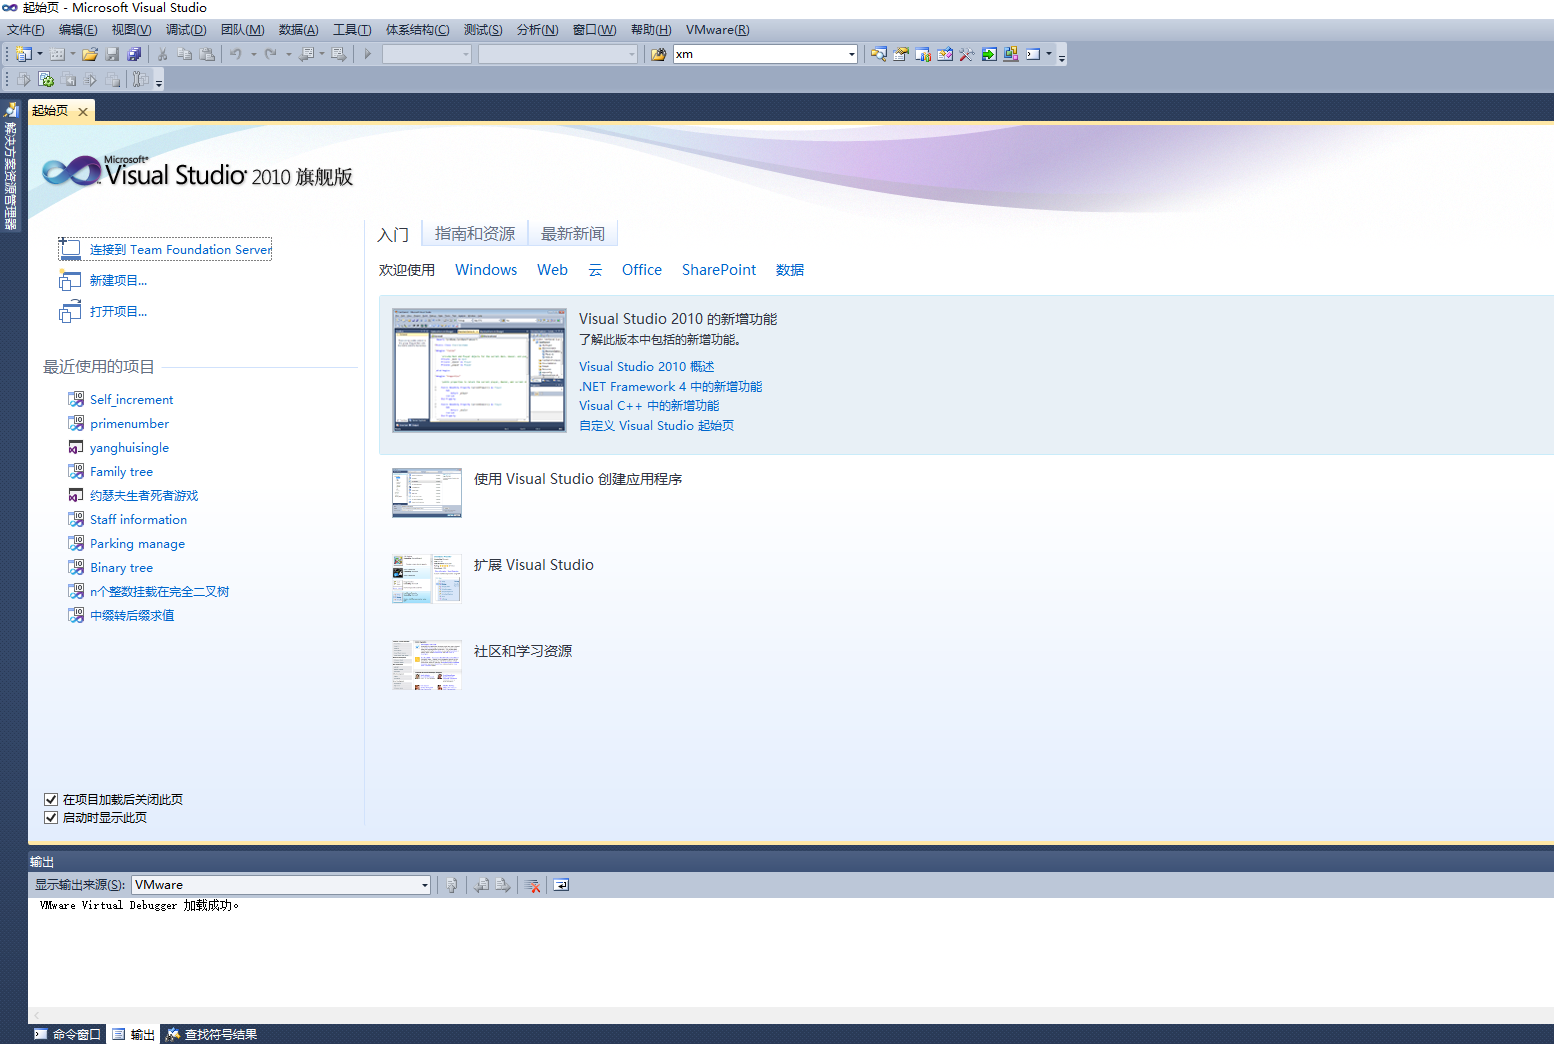Uncheck '在项目加载后关闭此页' checkbox
1554x1044 pixels.
[51, 799]
